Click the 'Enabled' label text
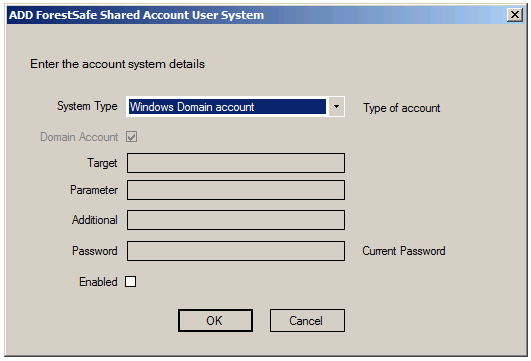Screen dimensions: 531x361 coord(98,282)
